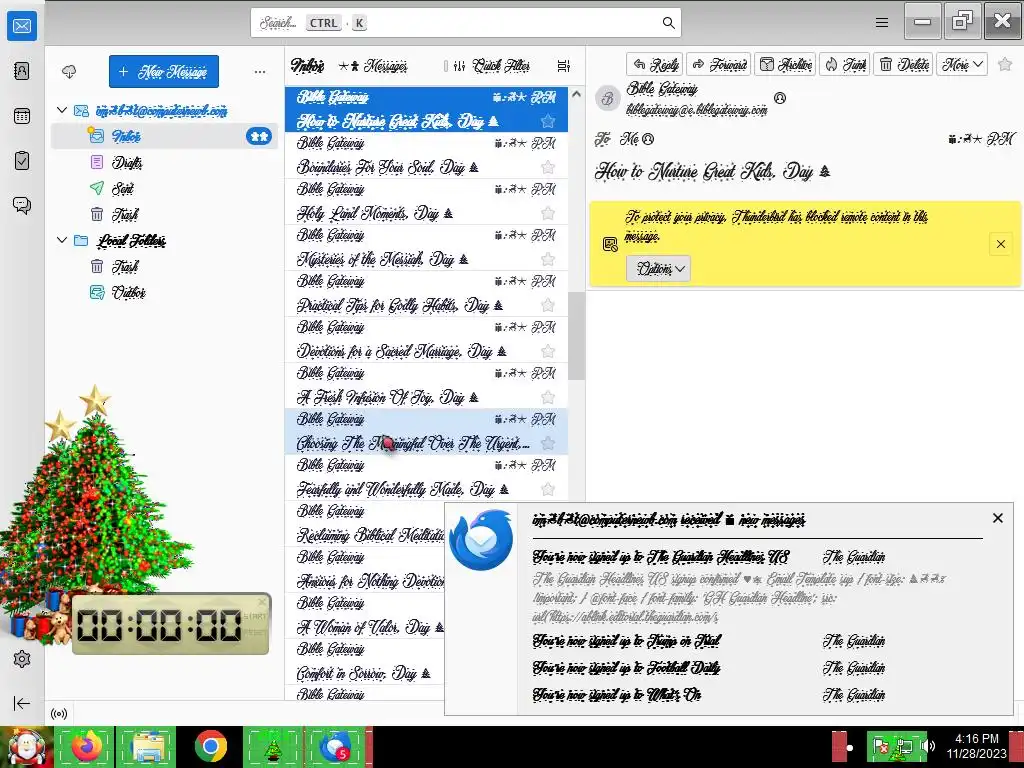1024x768 pixels.
Task: Close the new messages notification popup
Action: click(997, 518)
